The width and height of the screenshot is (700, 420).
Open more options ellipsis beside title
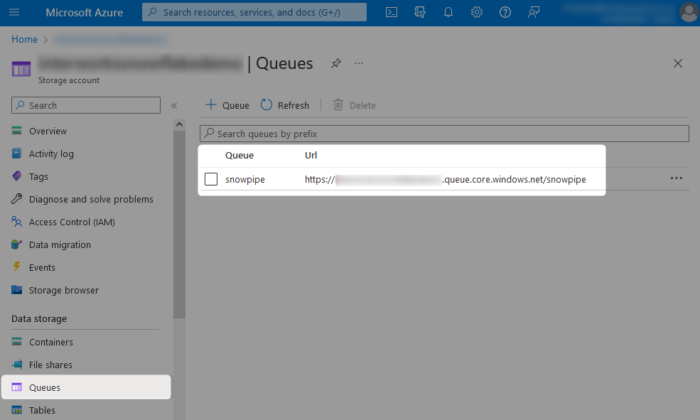359,63
